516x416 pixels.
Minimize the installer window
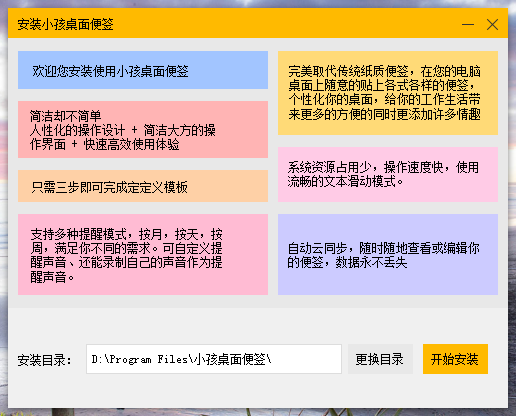[468, 24]
